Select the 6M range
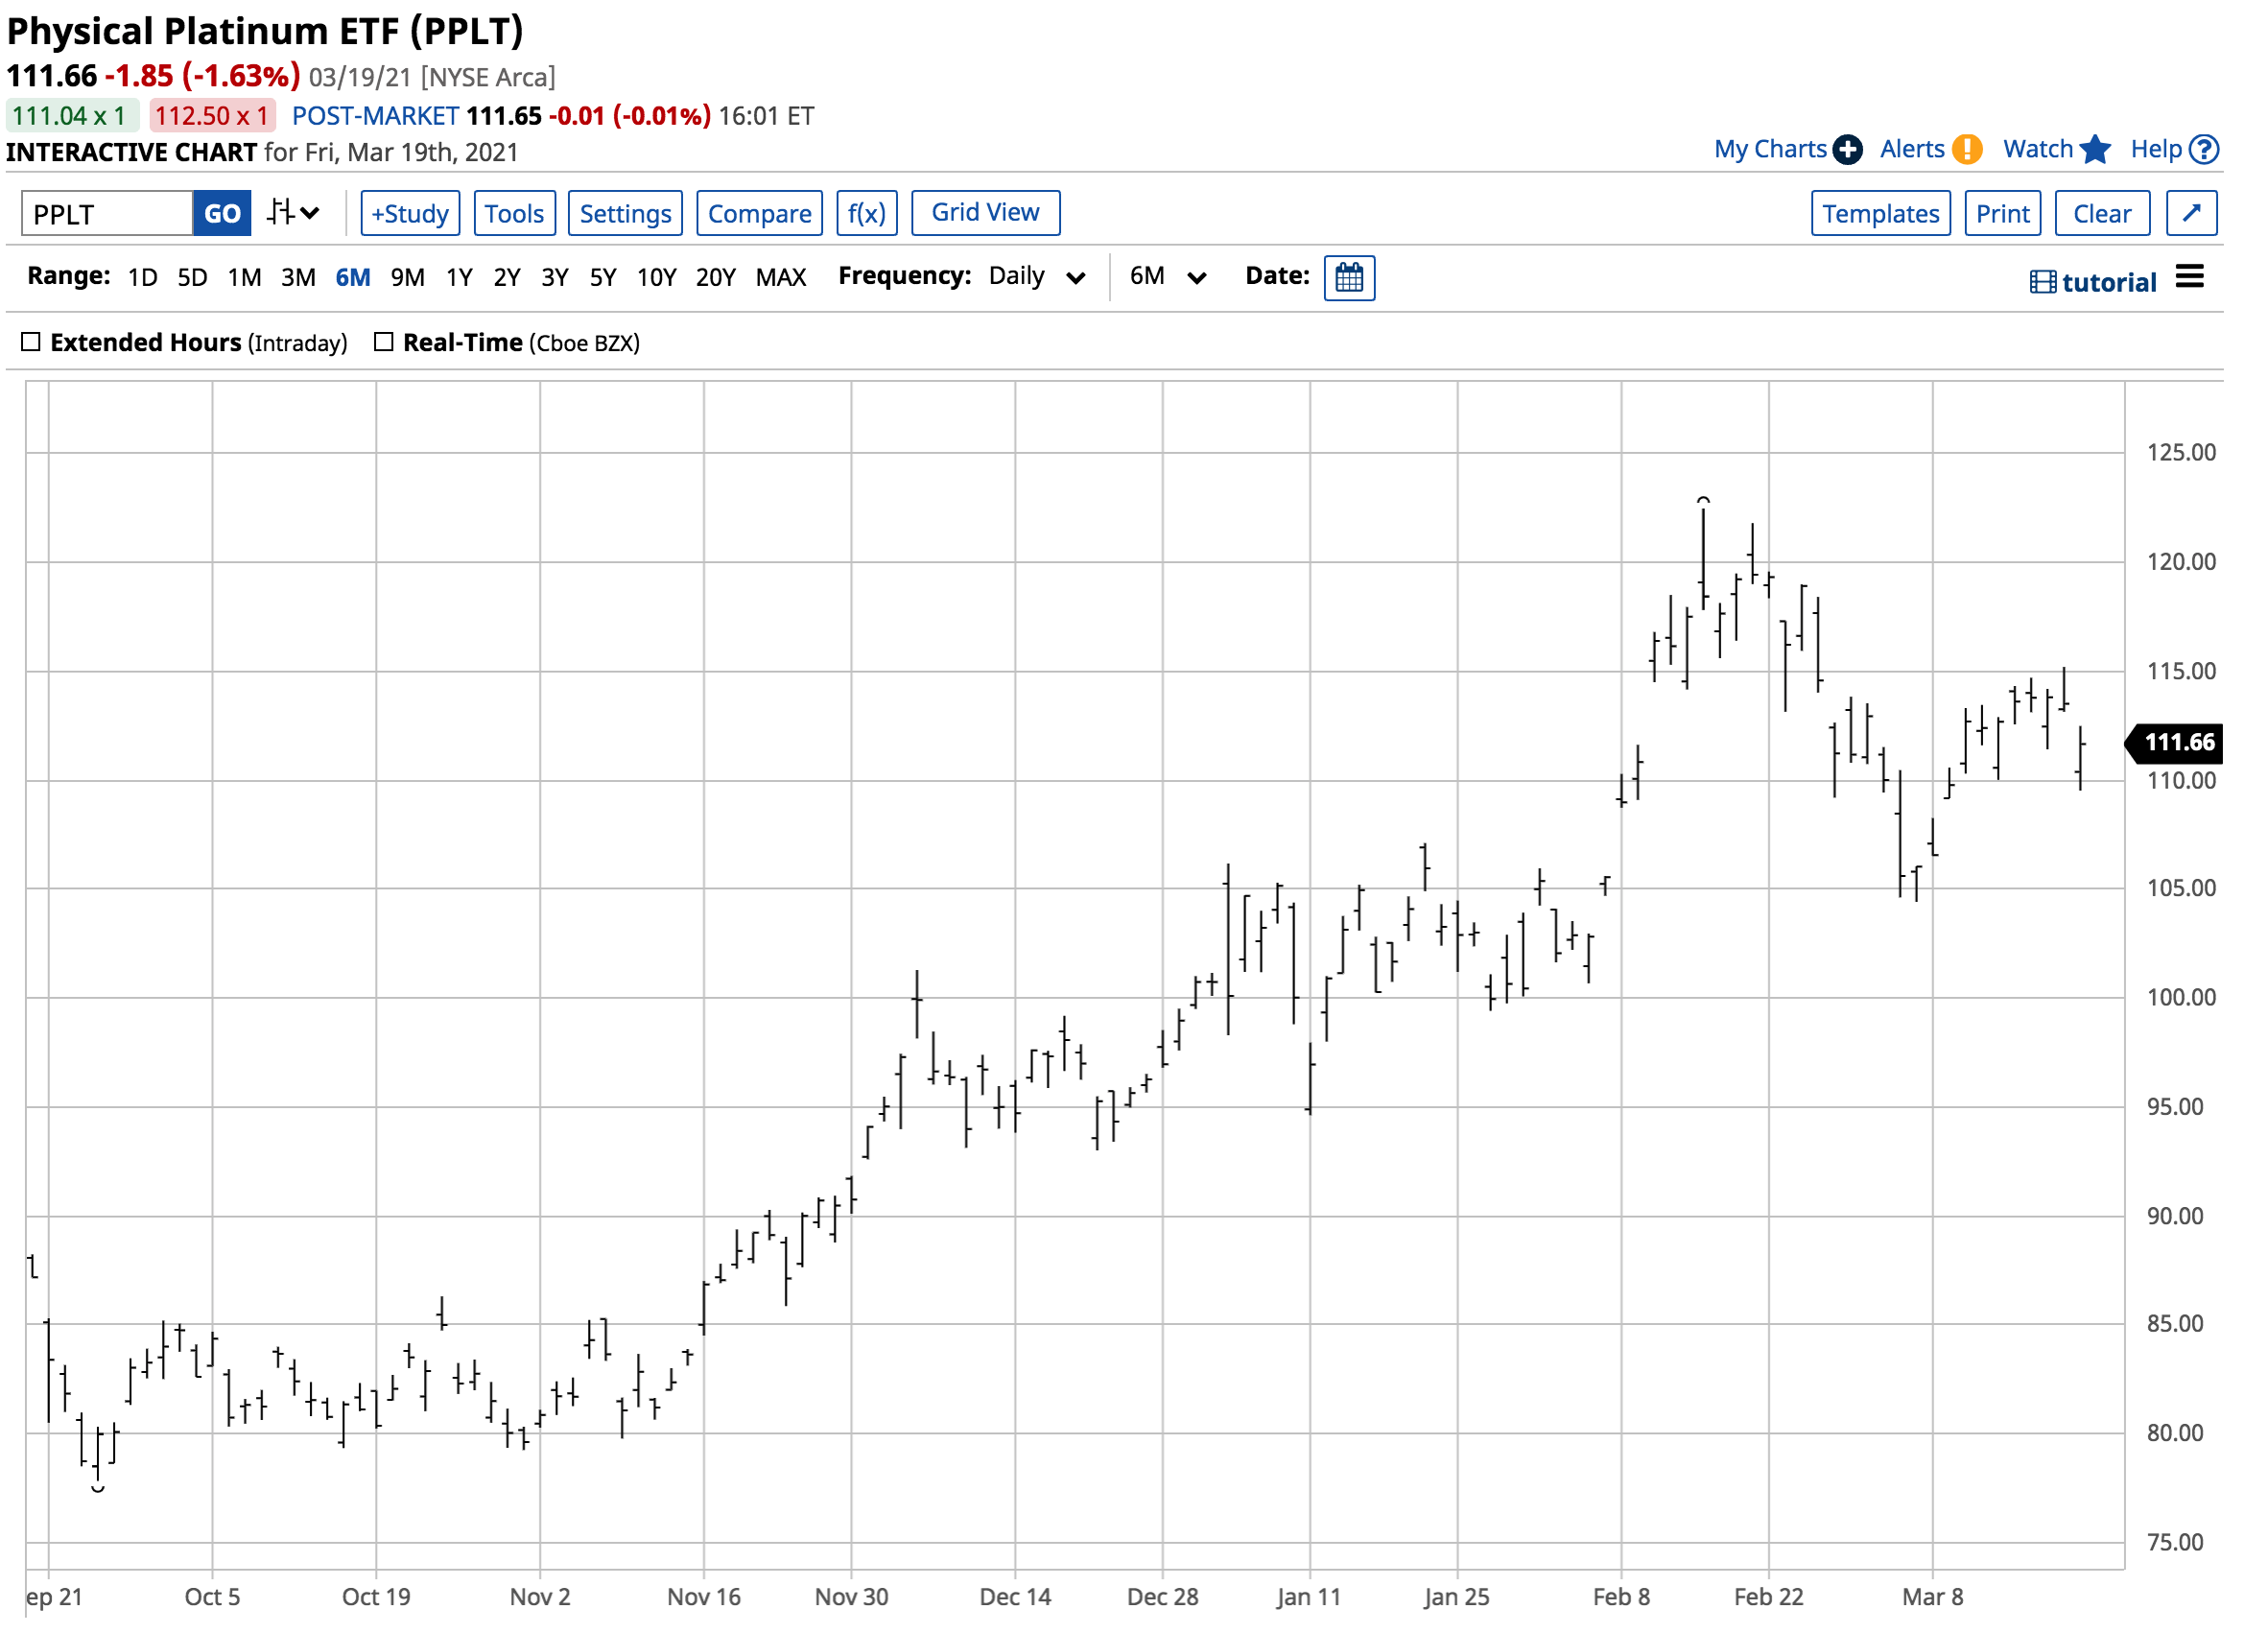Screen dimensions: 2268x1633 pyautogui.click(x=354, y=278)
